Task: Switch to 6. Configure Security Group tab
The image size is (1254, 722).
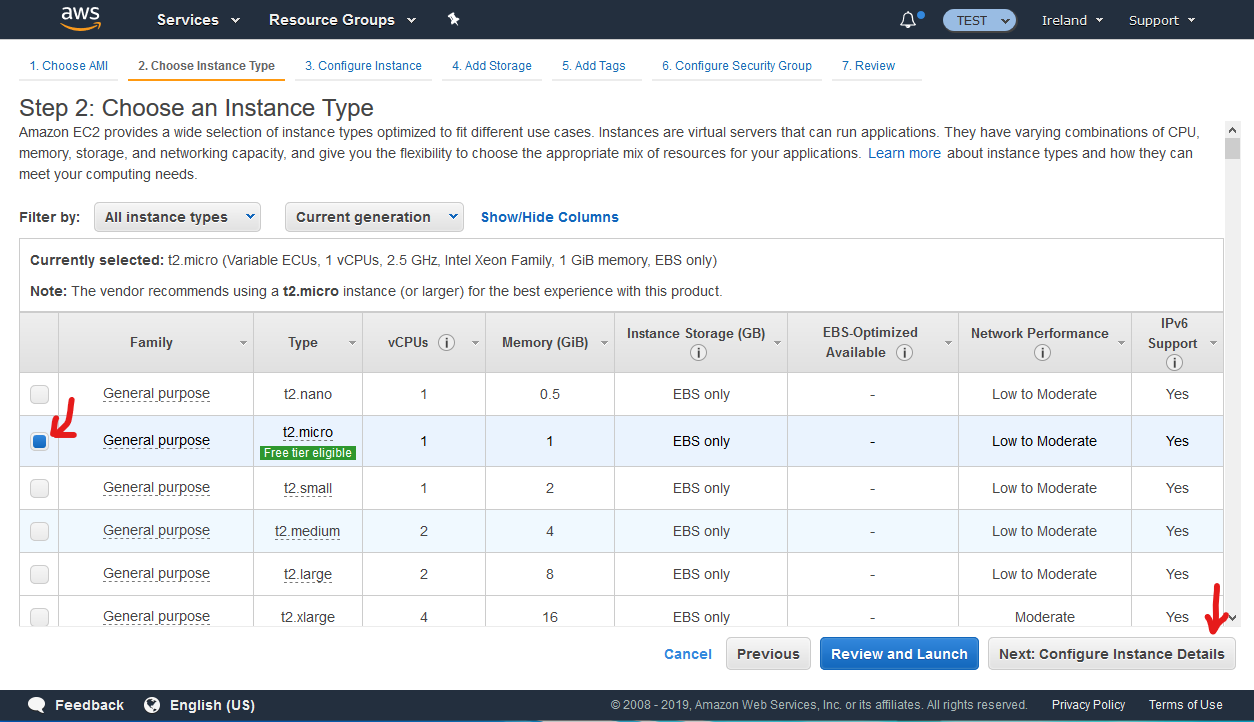Action: pos(737,66)
